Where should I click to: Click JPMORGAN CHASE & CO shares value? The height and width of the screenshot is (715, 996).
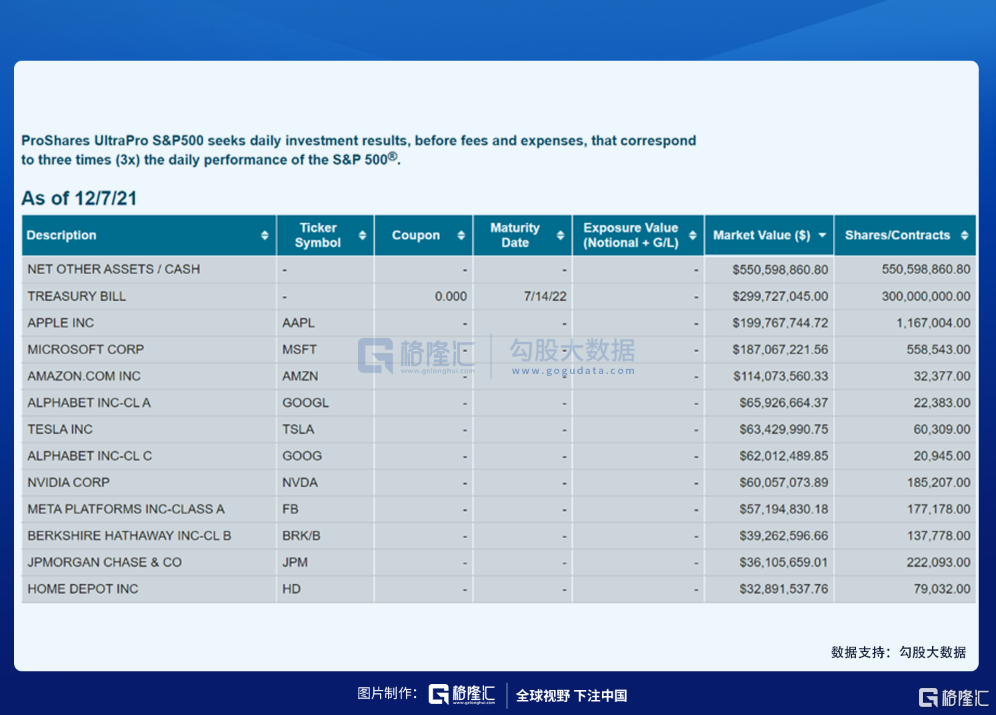click(x=931, y=562)
